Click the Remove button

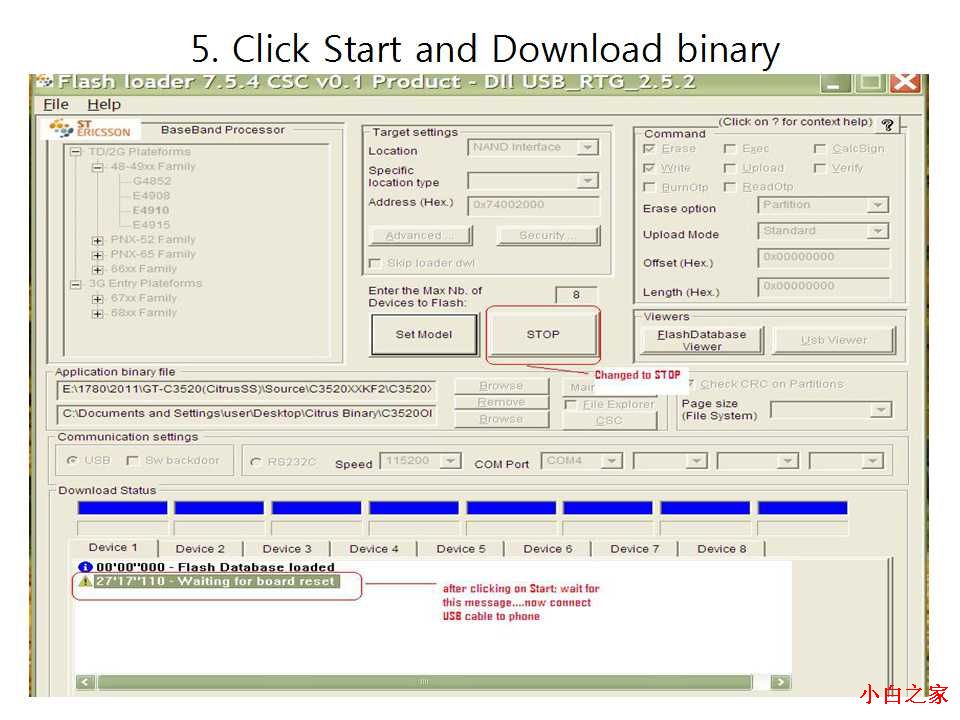pos(501,402)
